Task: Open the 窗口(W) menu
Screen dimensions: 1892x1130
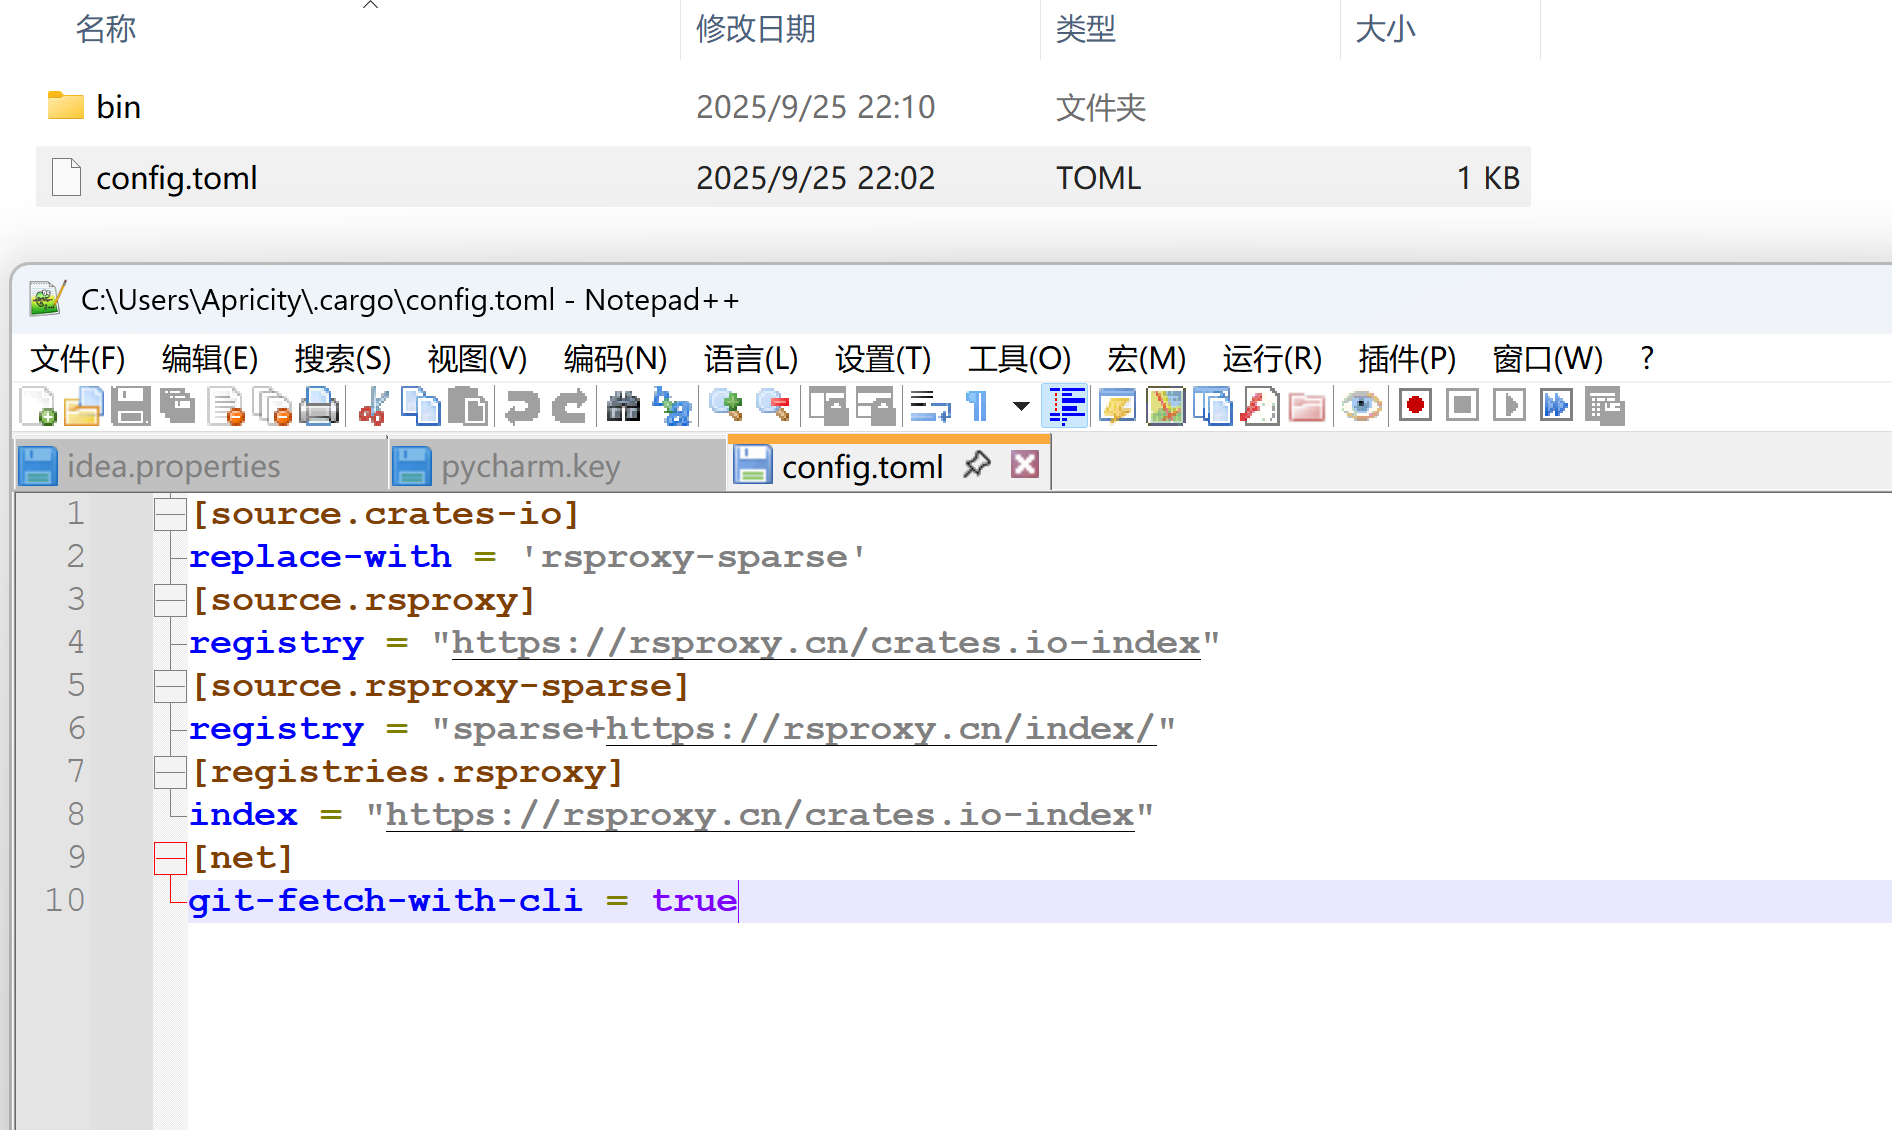Action: click(x=1547, y=359)
